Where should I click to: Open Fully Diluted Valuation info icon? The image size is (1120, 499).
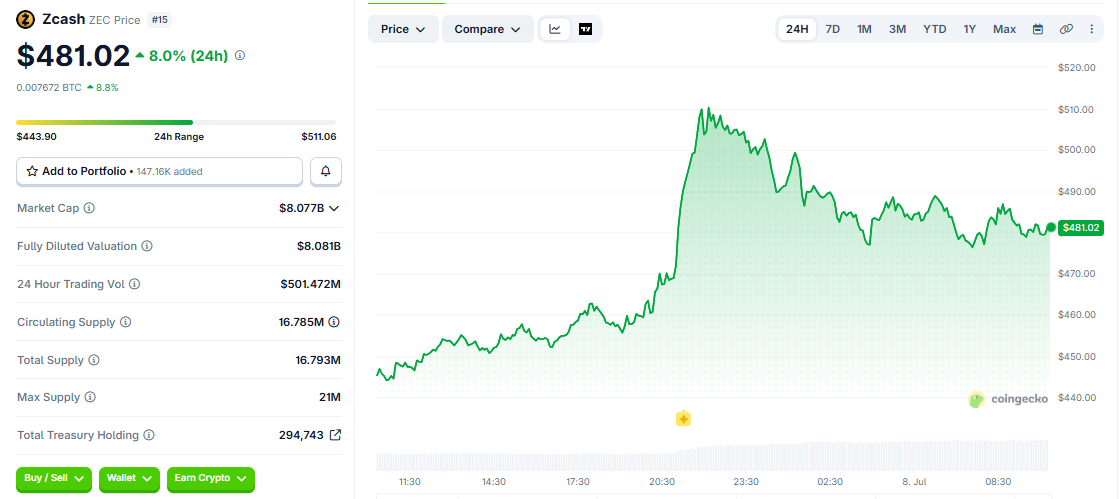point(146,246)
